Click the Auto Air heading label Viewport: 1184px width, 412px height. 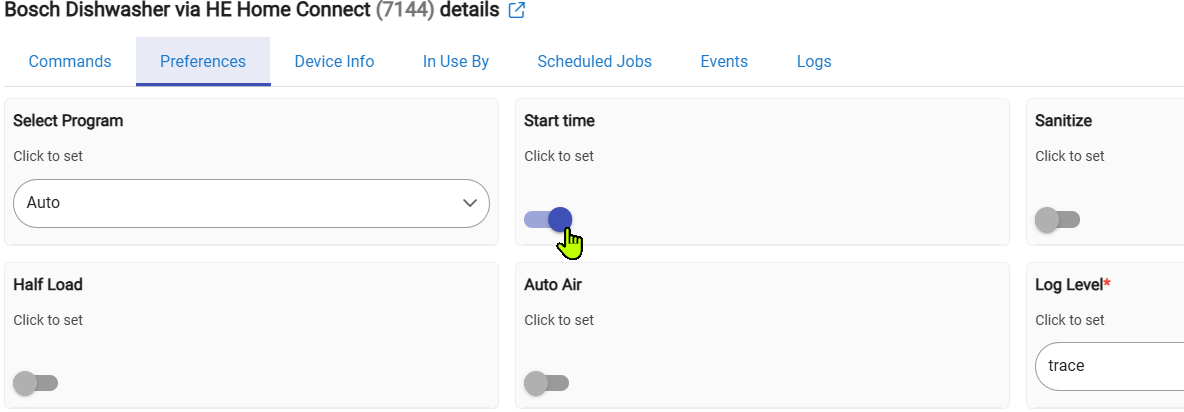[x=553, y=285]
